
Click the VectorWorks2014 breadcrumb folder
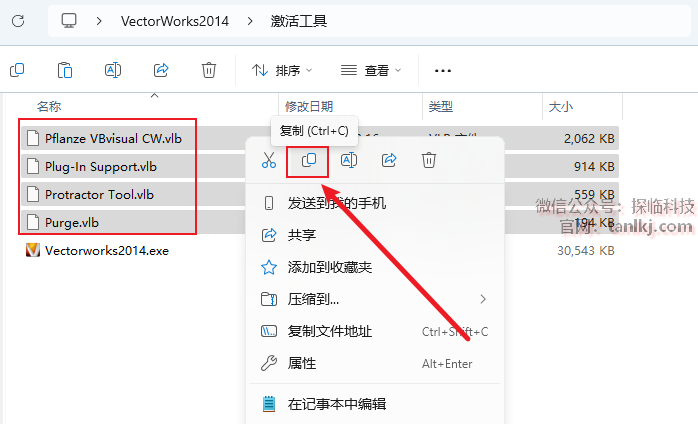(x=174, y=21)
